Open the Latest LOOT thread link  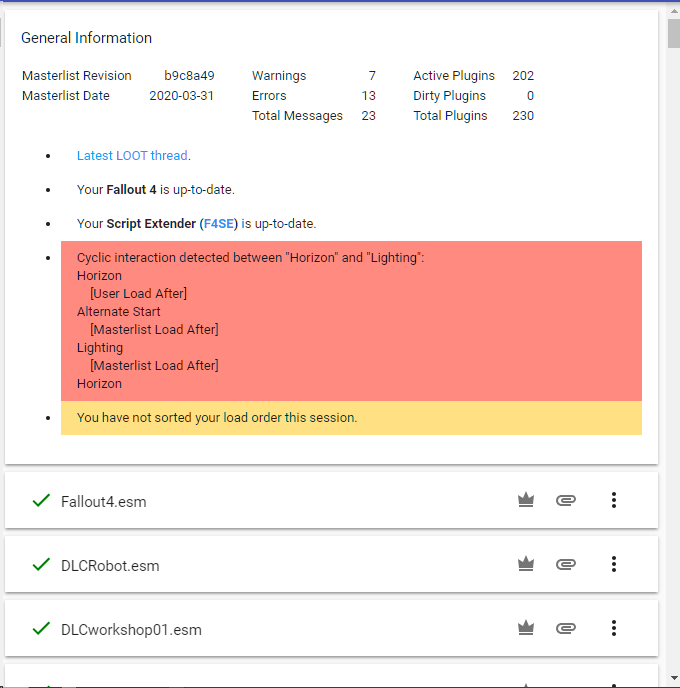point(132,156)
